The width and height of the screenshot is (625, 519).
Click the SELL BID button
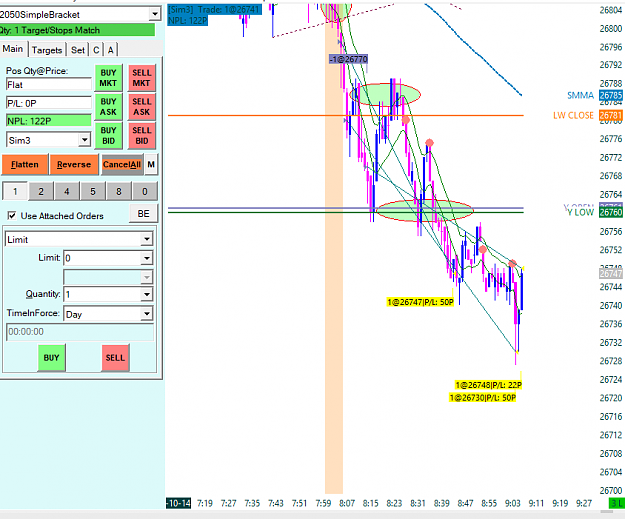[142, 136]
